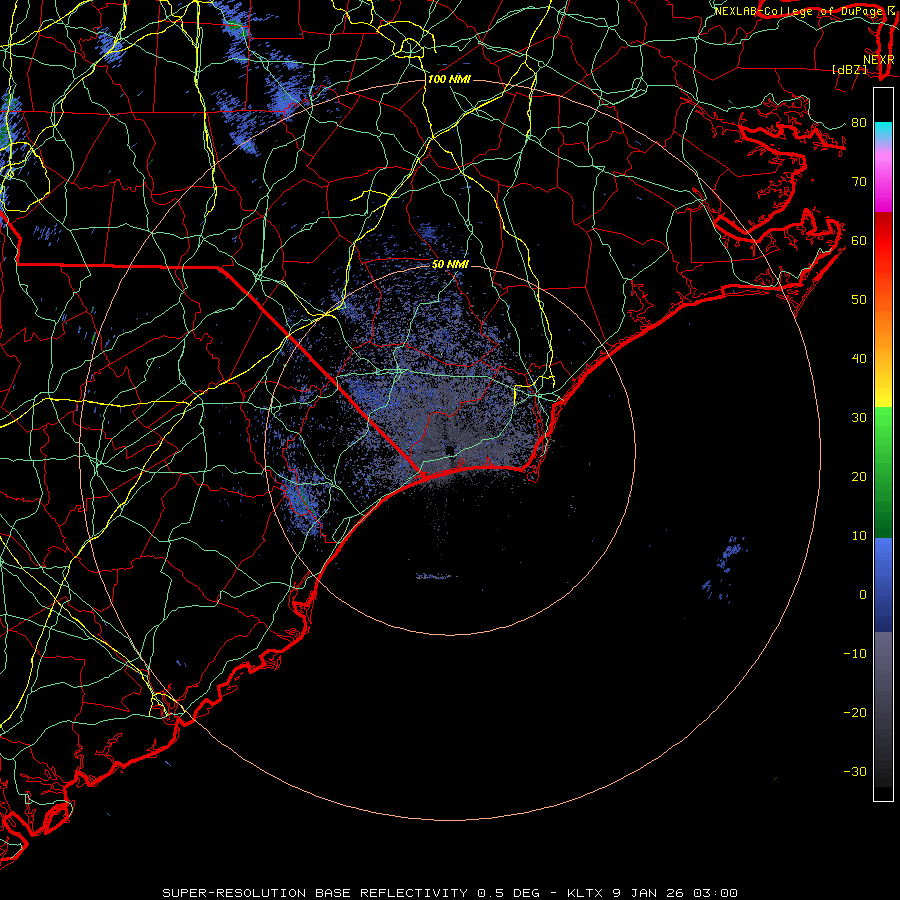
Task: Click the 100 NMI range ring label
Action: click(449, 79)
